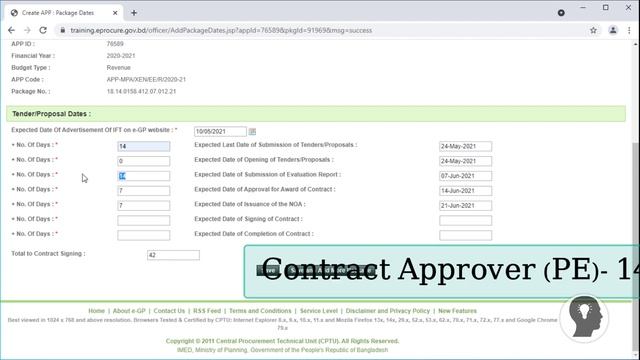Screen dimensions: 640x360
Task: Select the Create APP : Package Dates tab
Action: click(64, 13)
